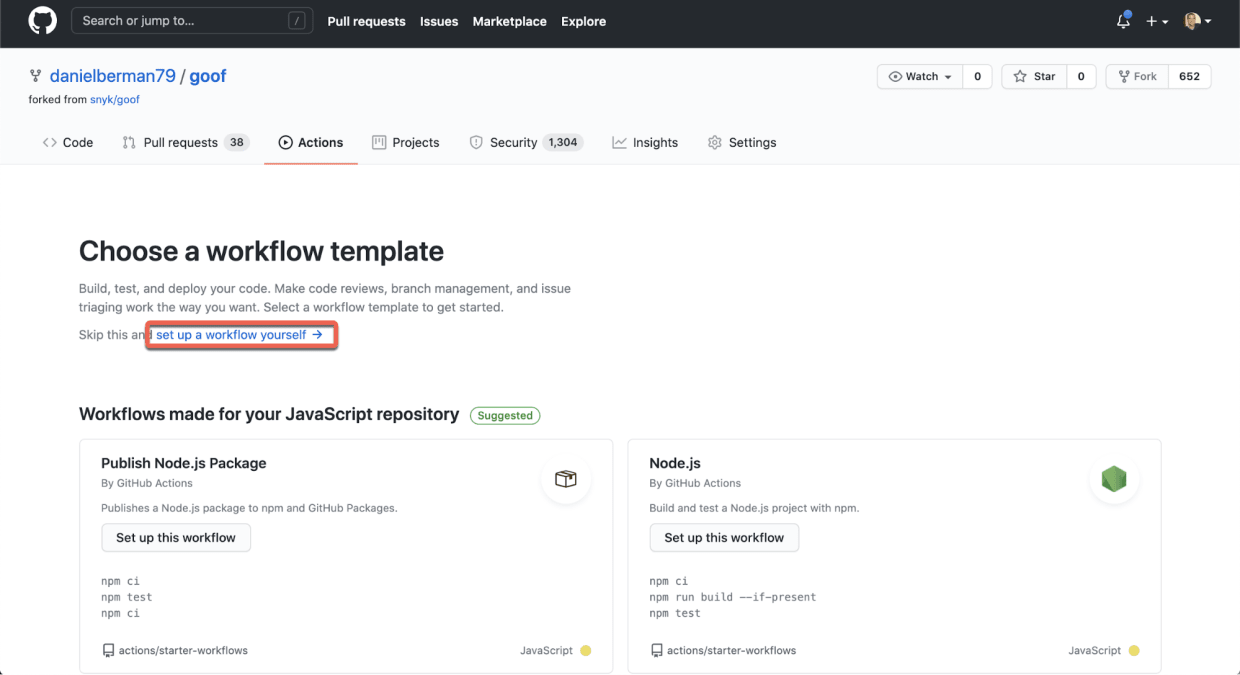Click the green Node.js hexagon logo
The width and height of the screenshot is (1240, 675).
click(x=1114, y=479)
